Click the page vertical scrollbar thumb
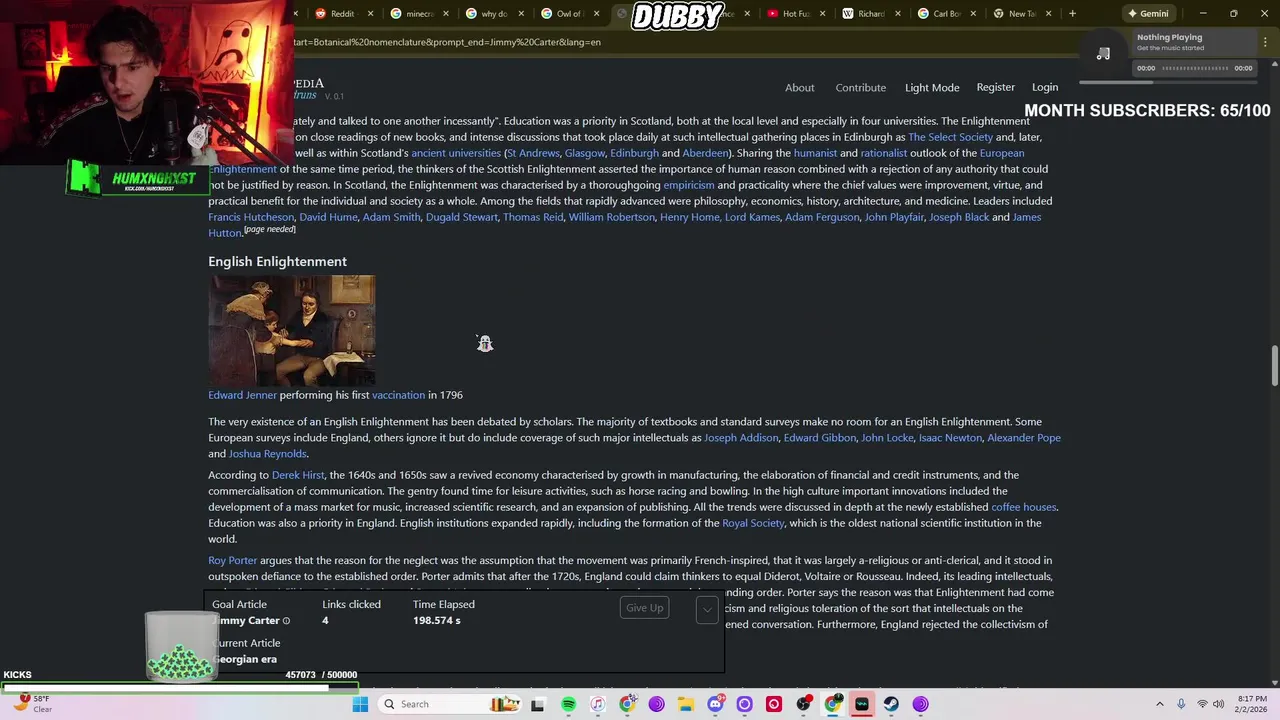 [1274, 365]
